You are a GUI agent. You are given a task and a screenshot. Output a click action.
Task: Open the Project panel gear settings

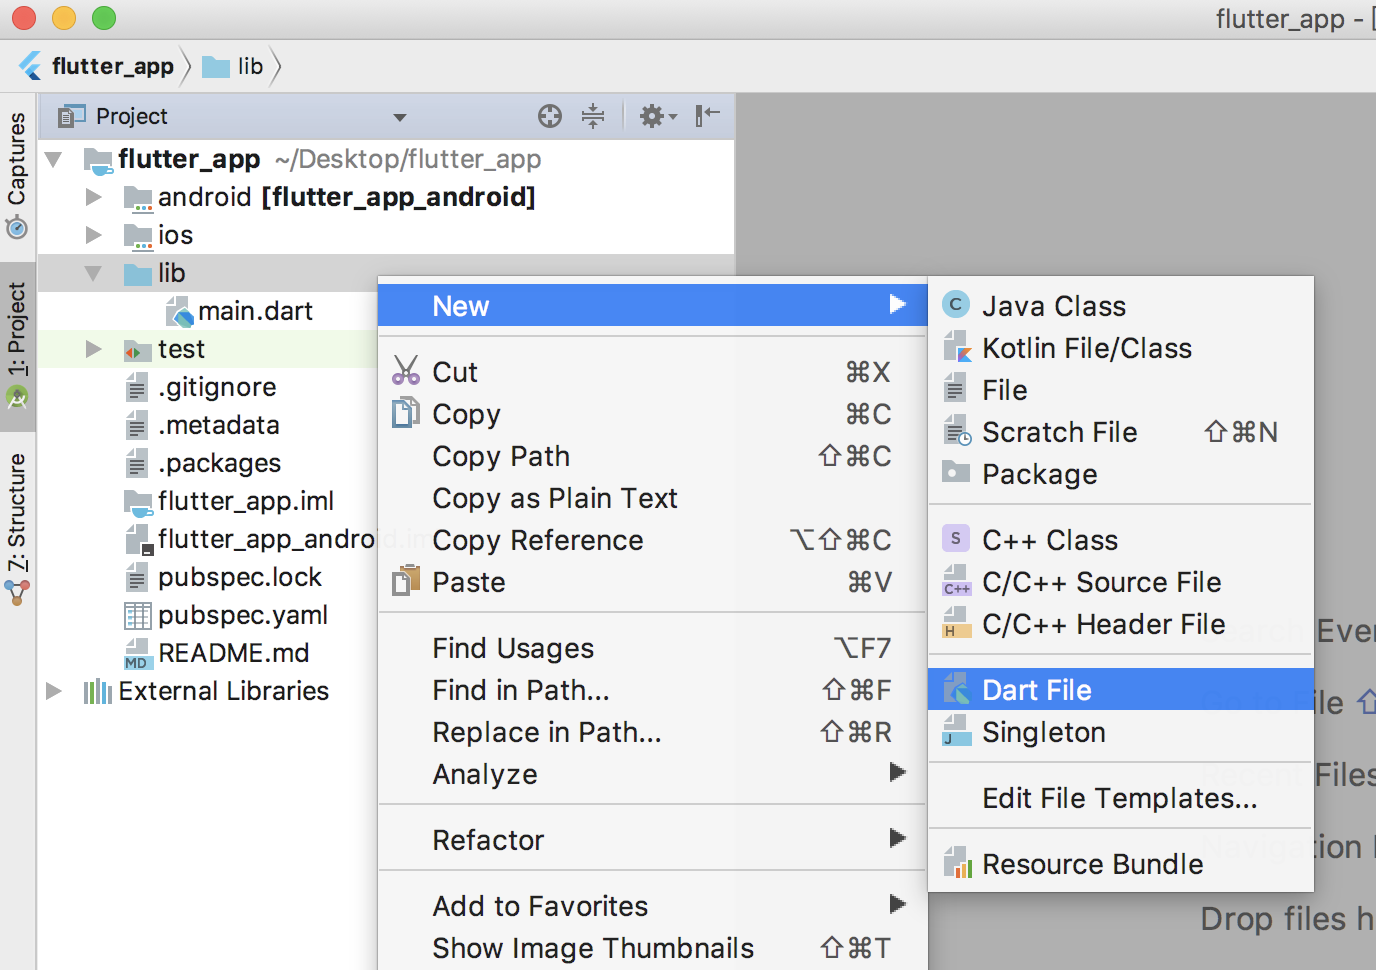657,116
